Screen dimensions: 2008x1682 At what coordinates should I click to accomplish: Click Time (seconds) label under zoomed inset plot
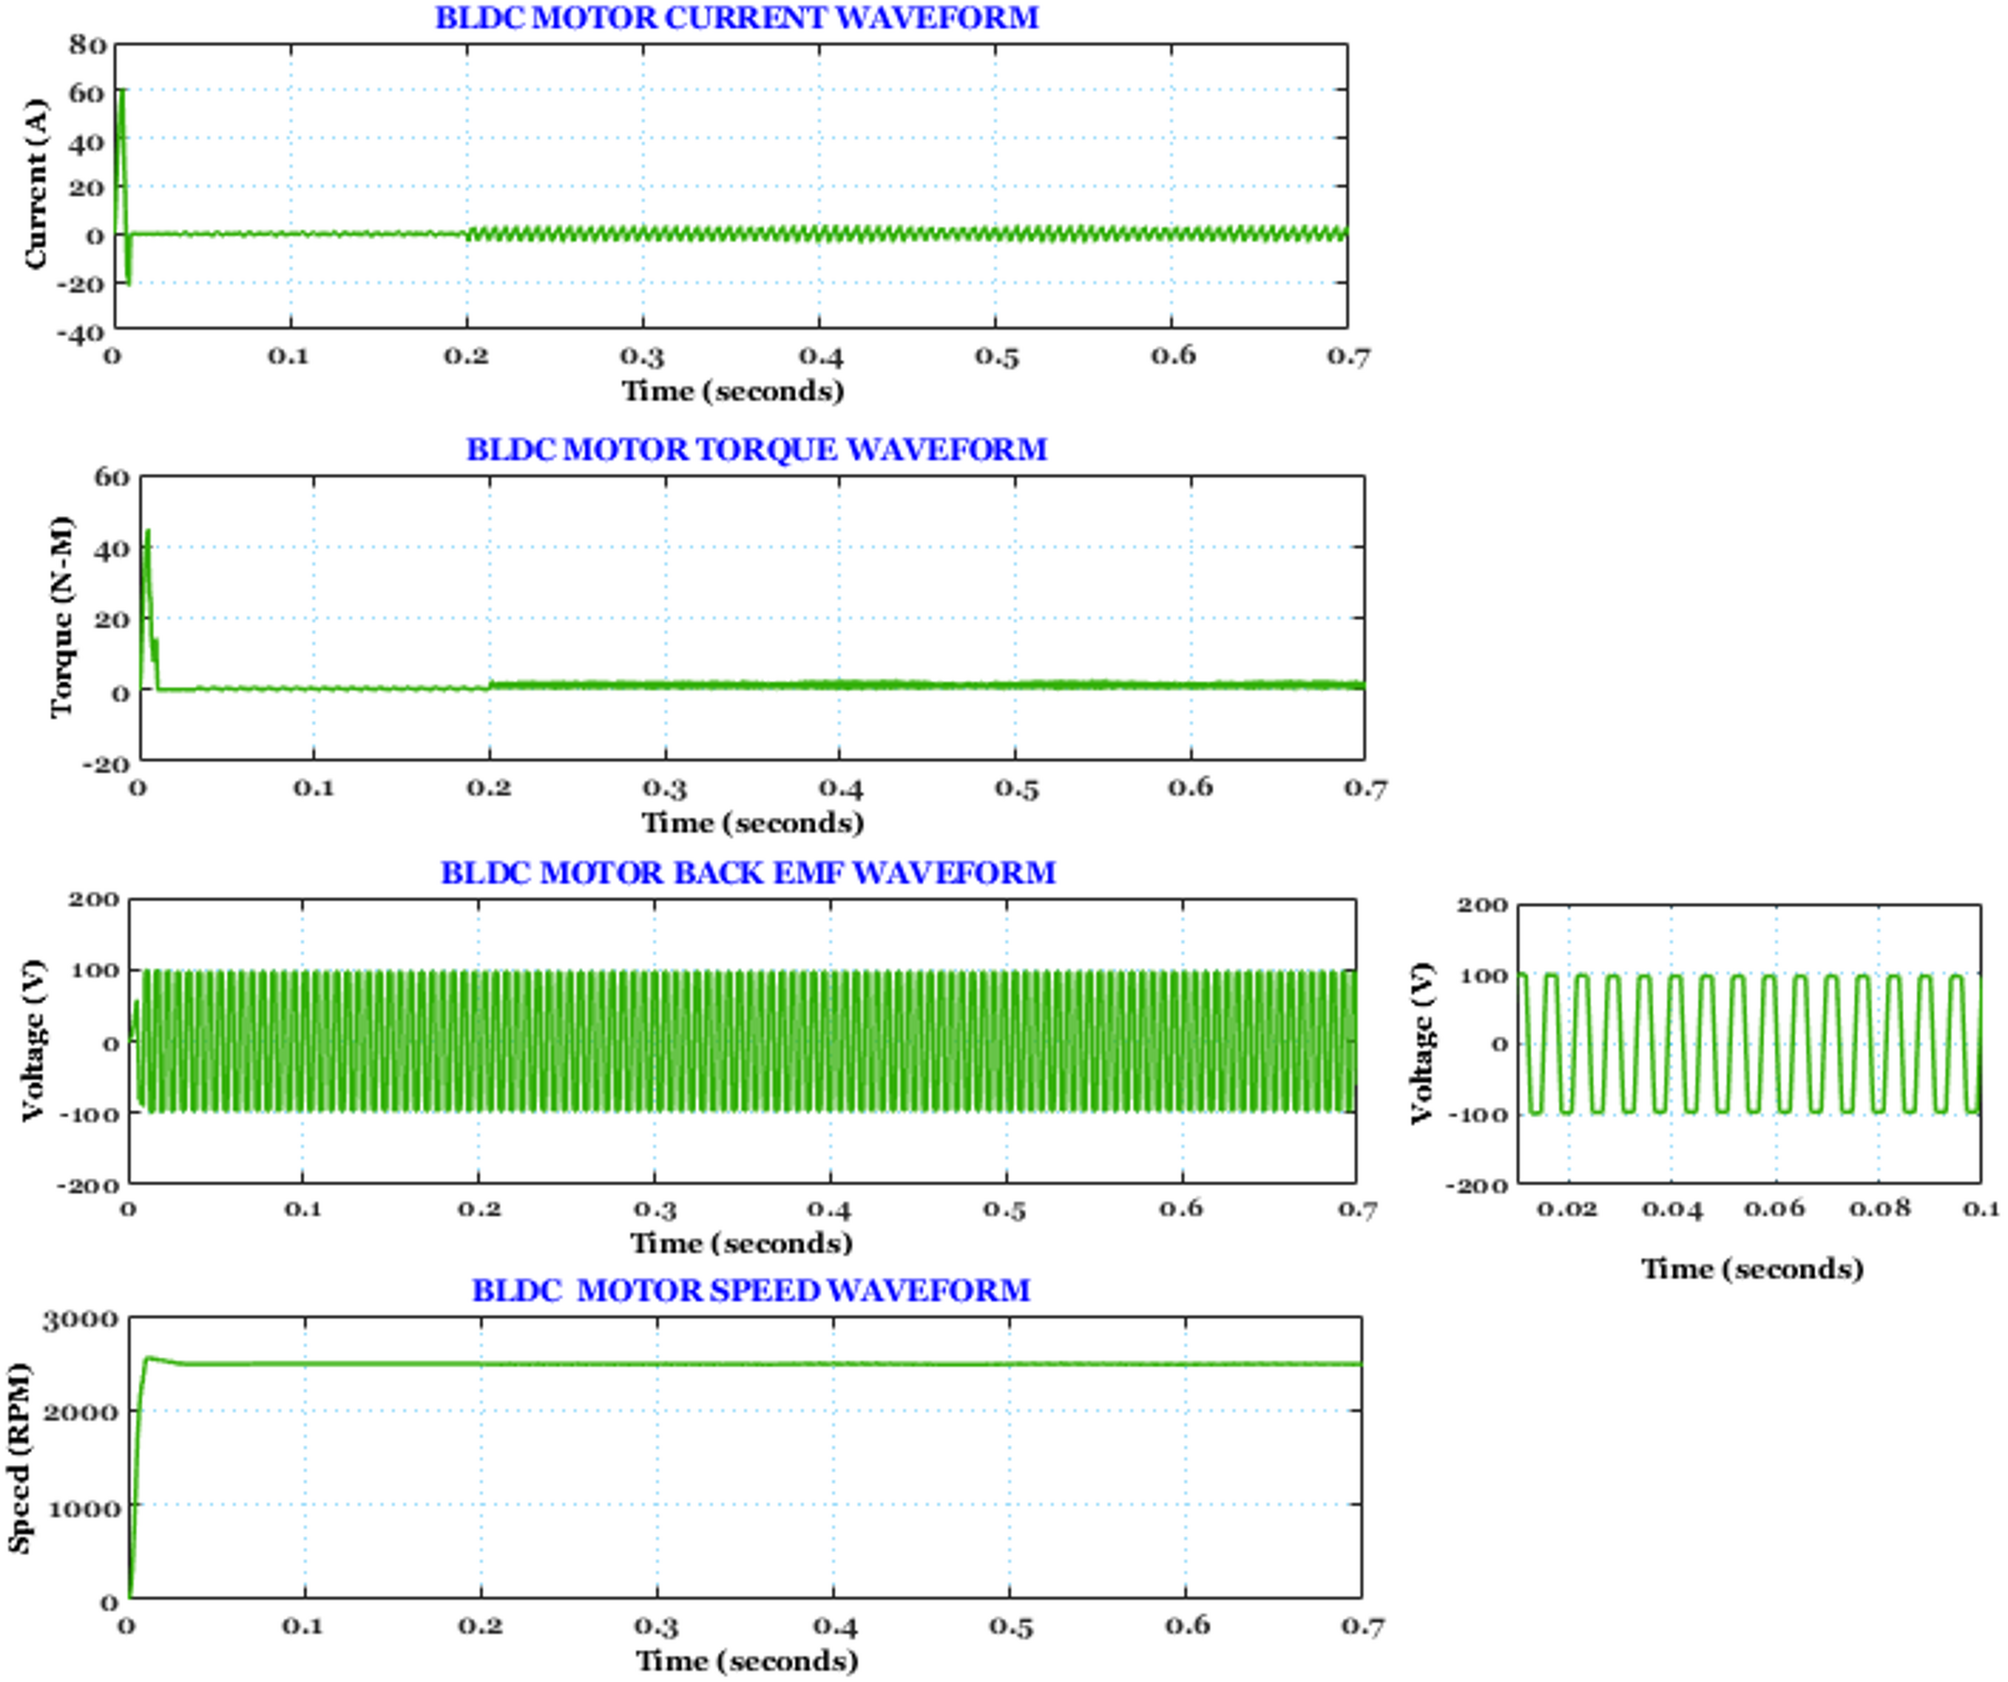[1751, 1269]
